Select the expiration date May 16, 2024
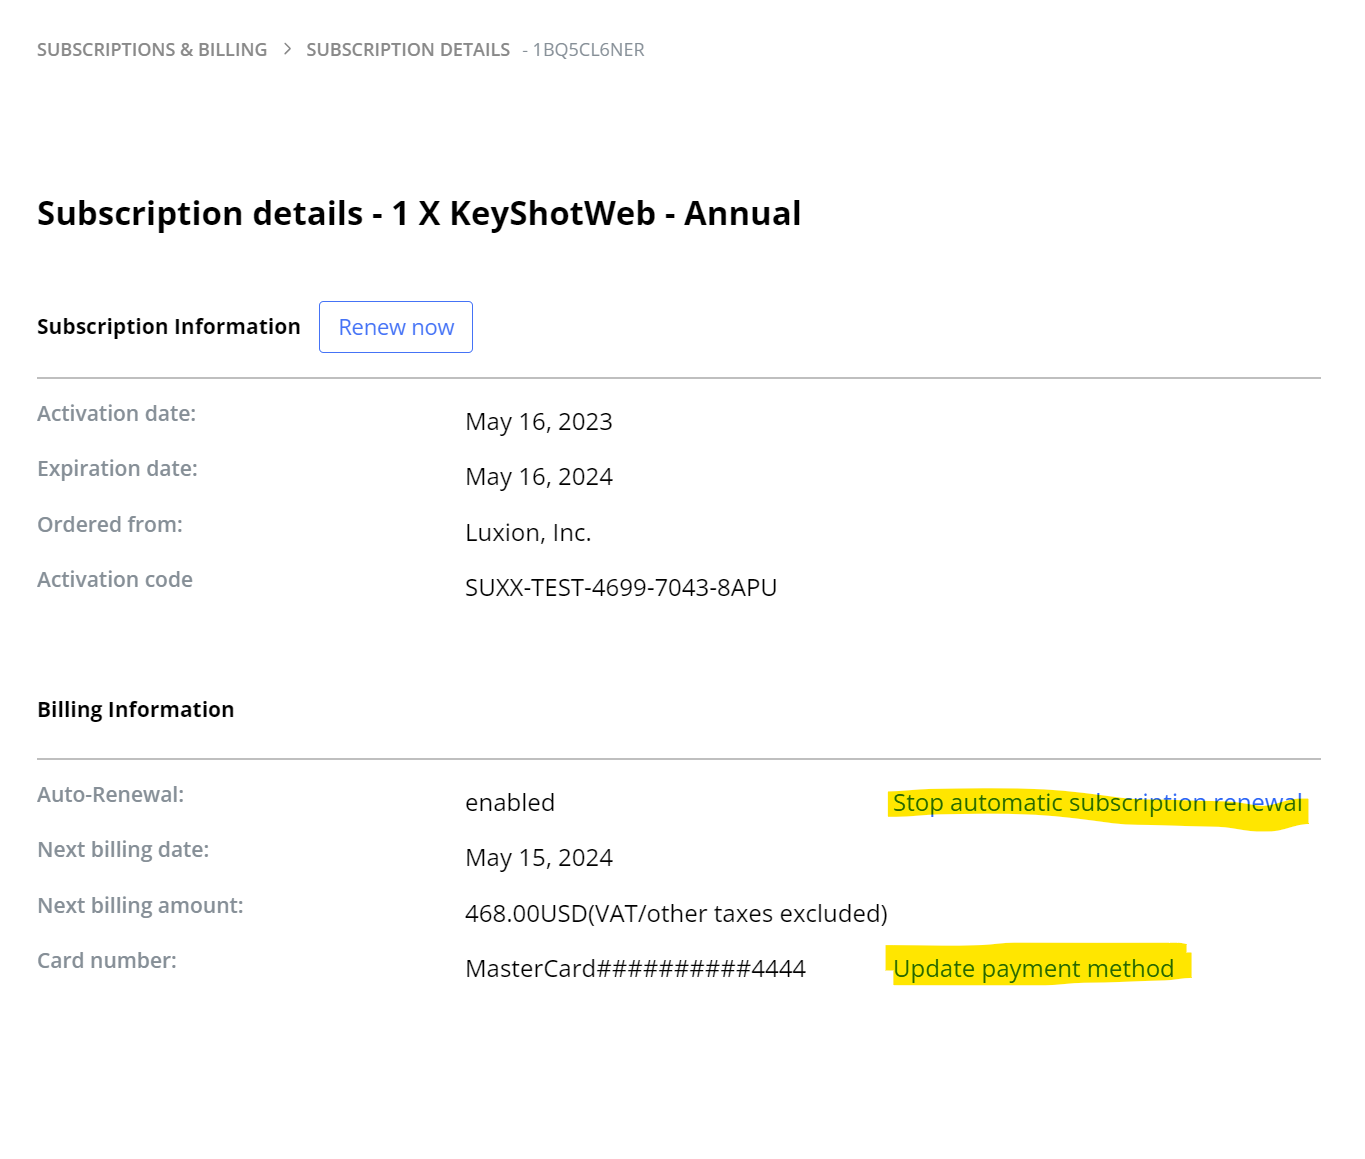Screen dimensions: 1365x1159 click(x=538, y=476)
